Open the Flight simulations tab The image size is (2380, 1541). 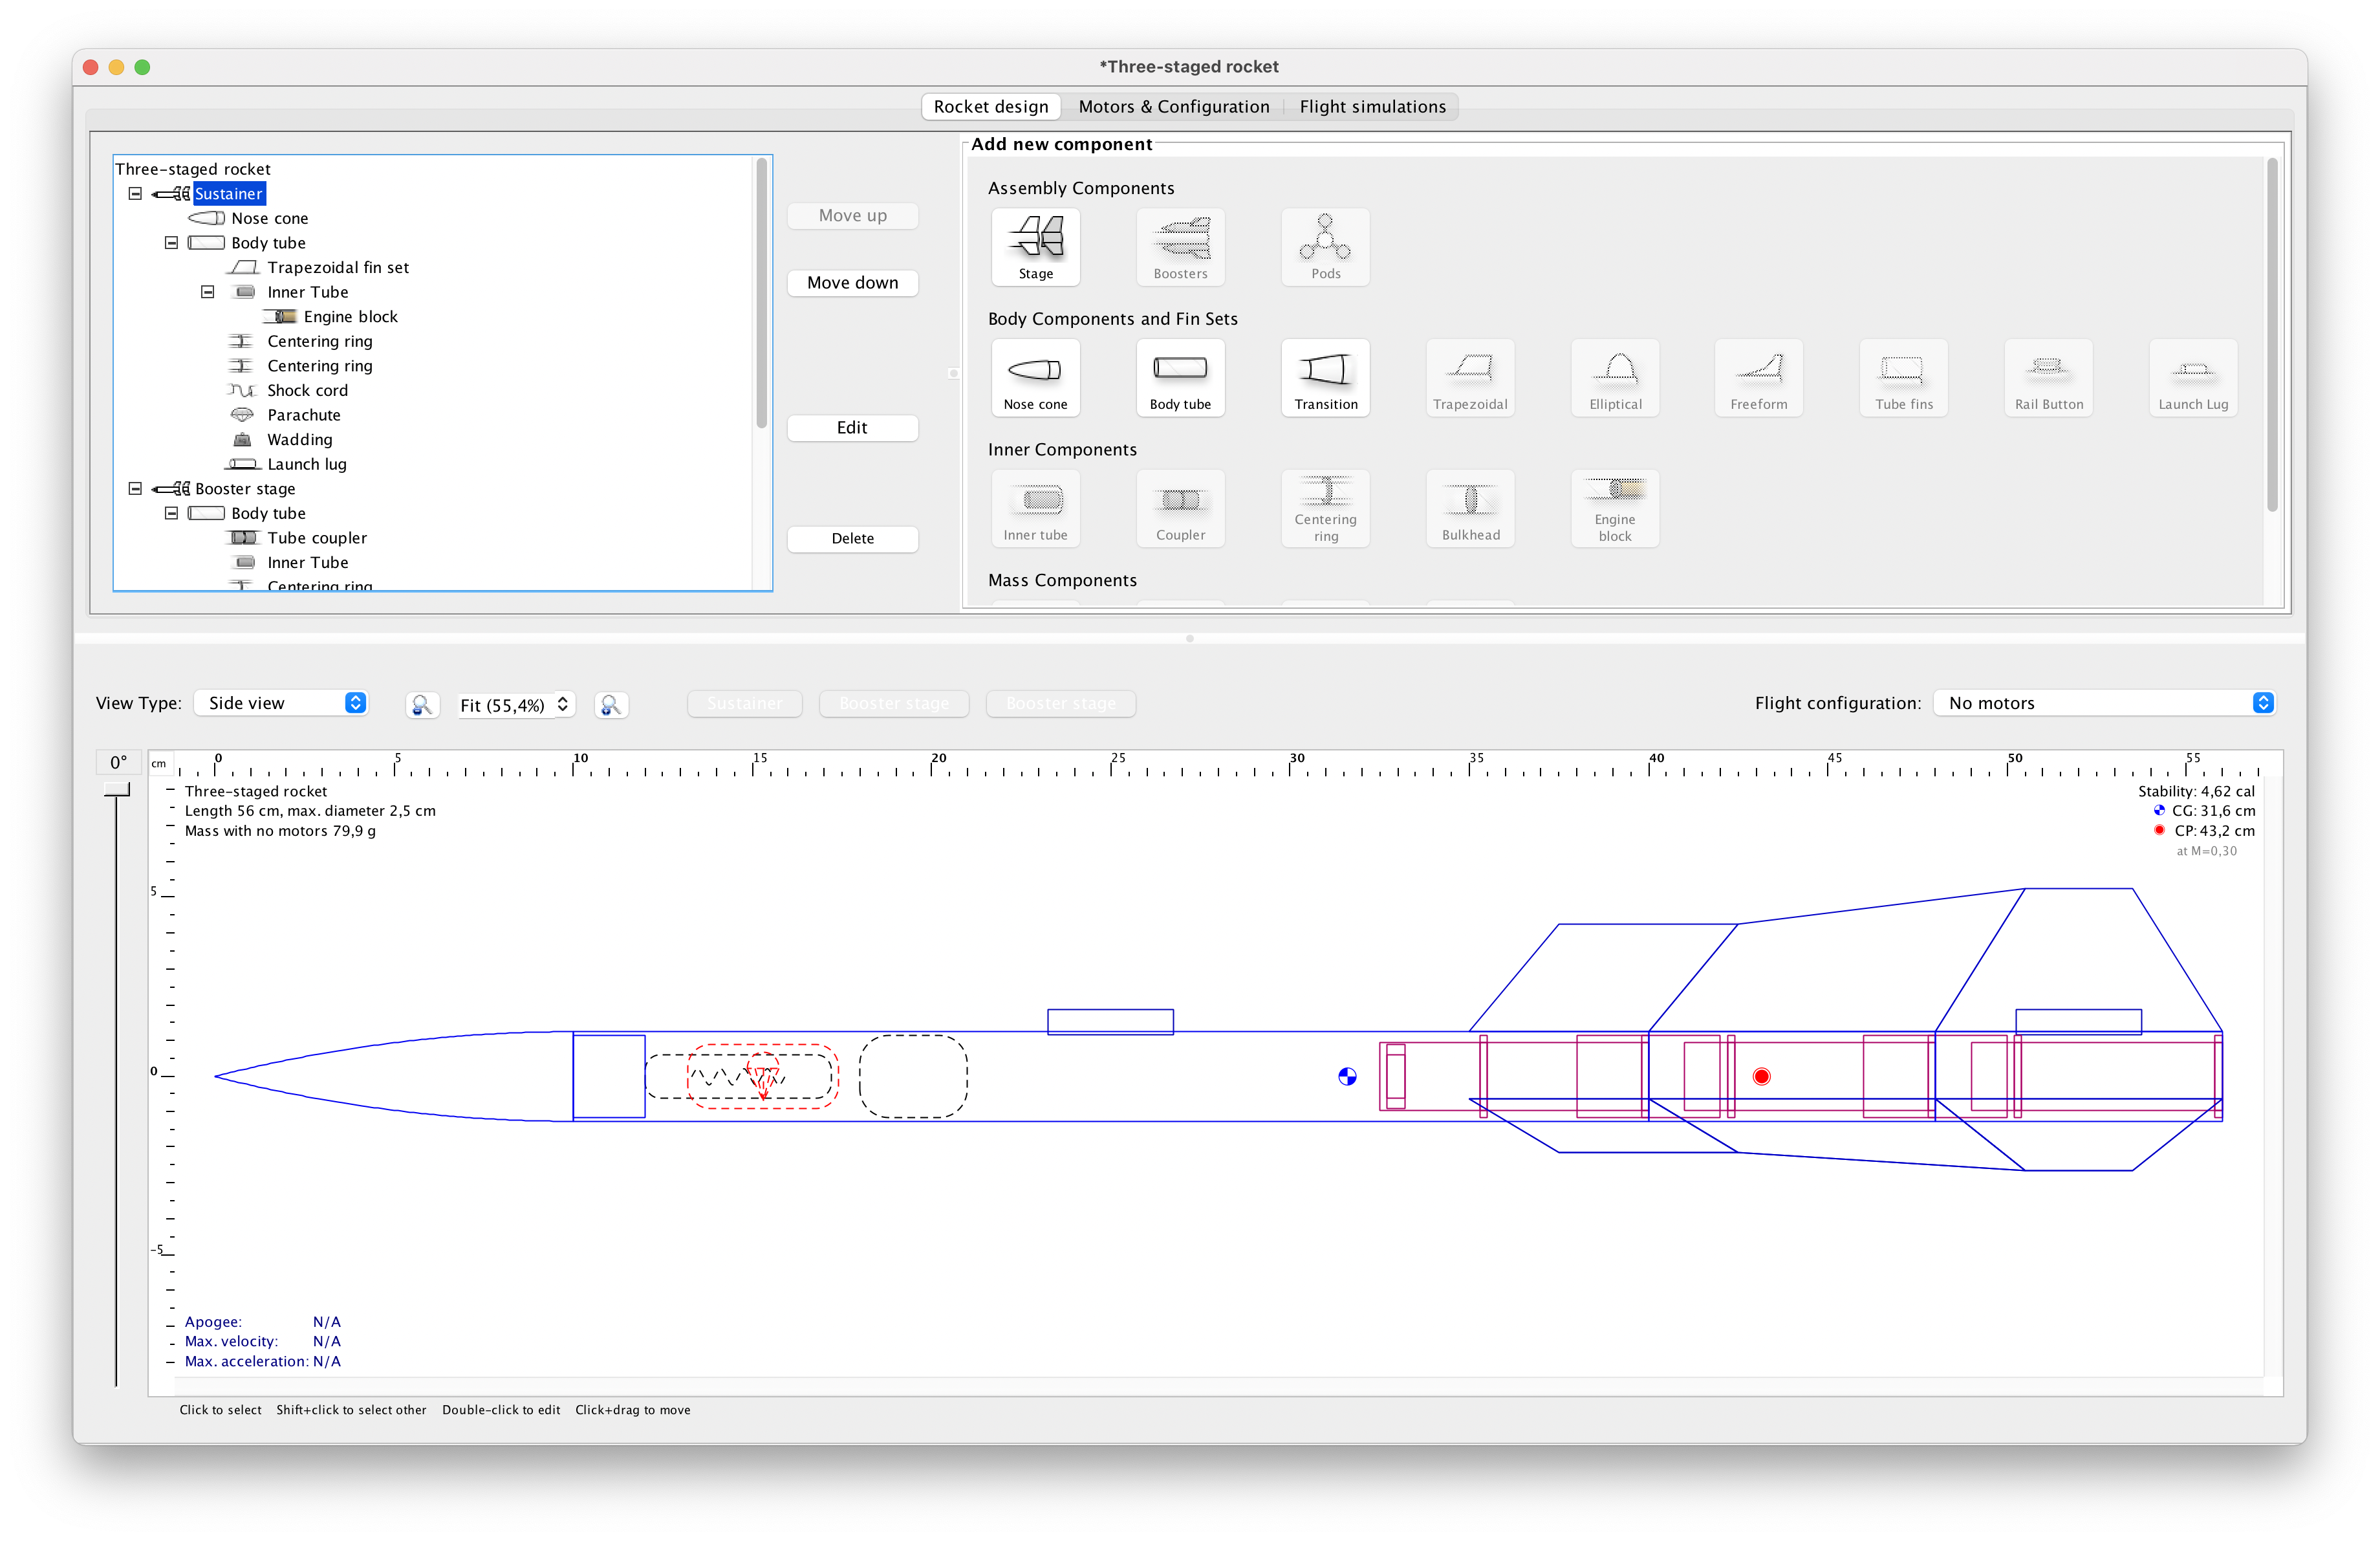(1372, 106)
